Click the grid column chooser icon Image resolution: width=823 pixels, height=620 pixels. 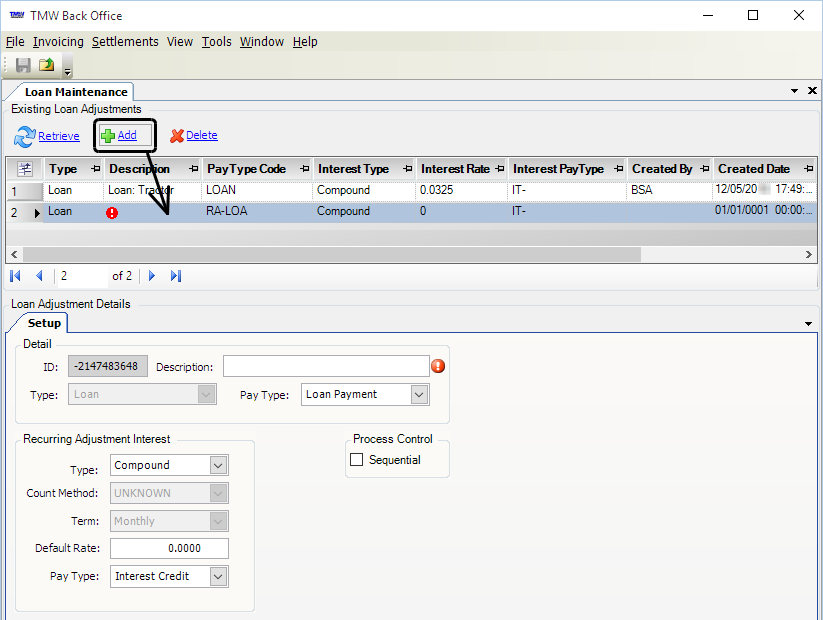click(x=25, y=169)
